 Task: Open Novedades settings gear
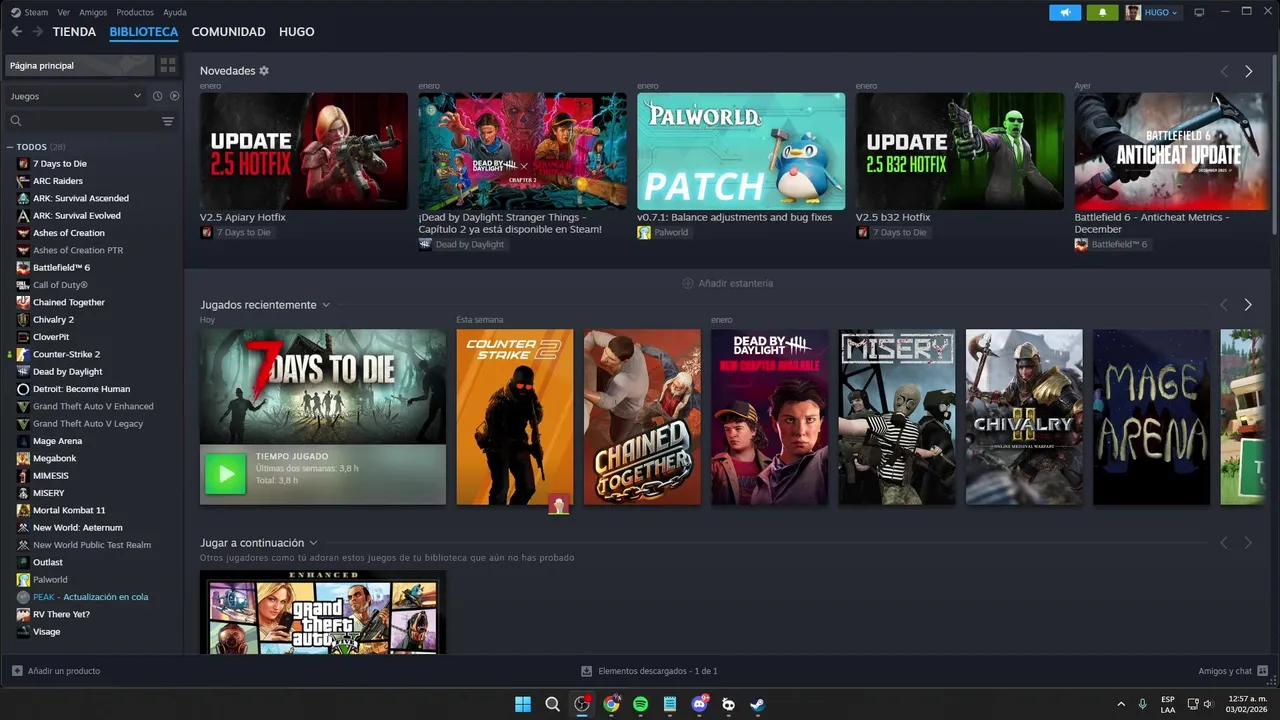click(264, 71)
